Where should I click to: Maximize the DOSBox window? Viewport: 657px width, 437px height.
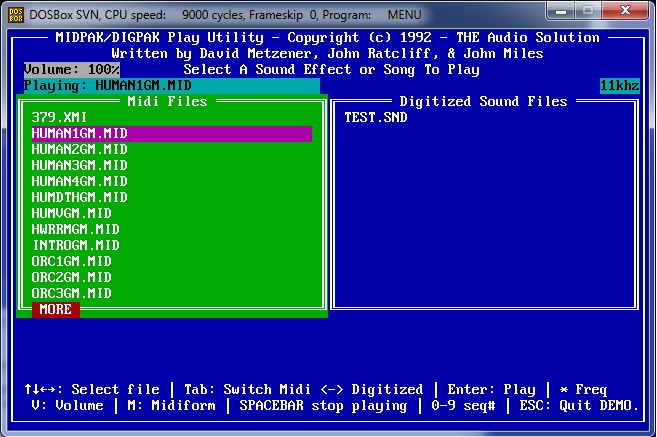tap(588, 11)
